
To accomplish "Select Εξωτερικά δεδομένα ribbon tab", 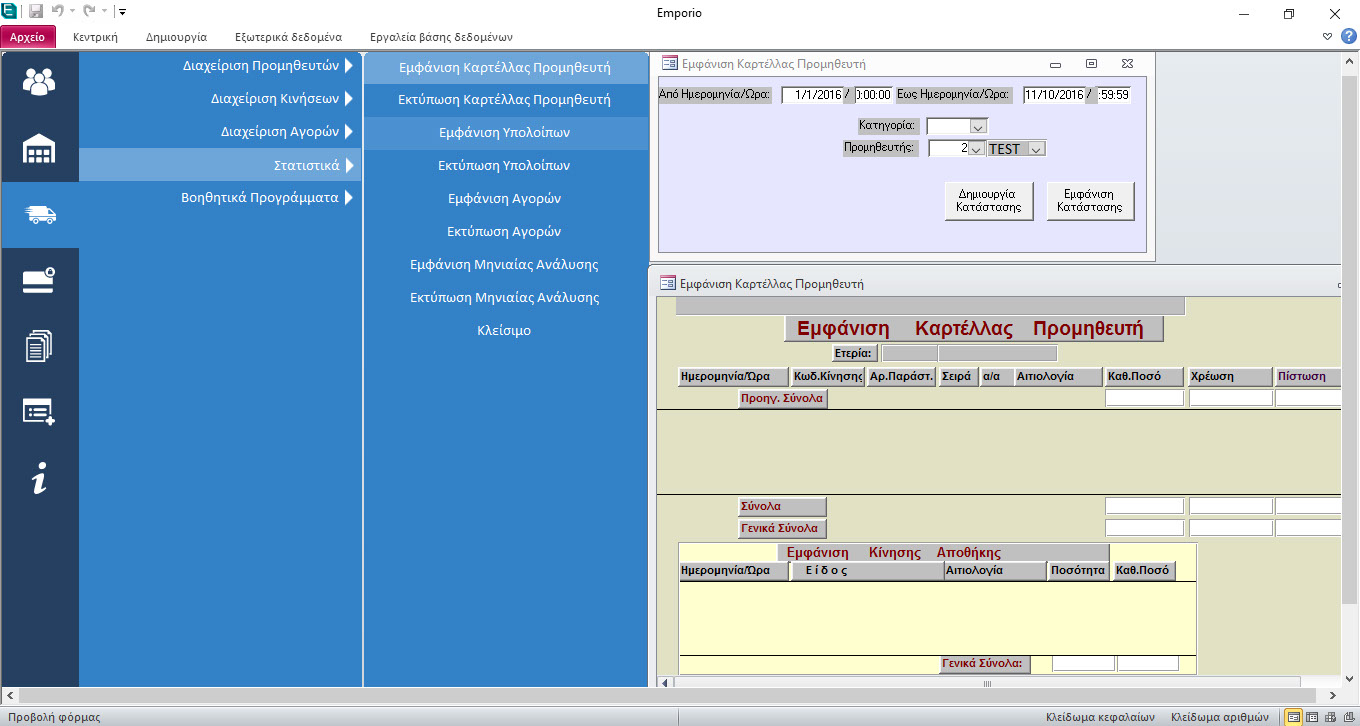I will [x=288, y=37].
